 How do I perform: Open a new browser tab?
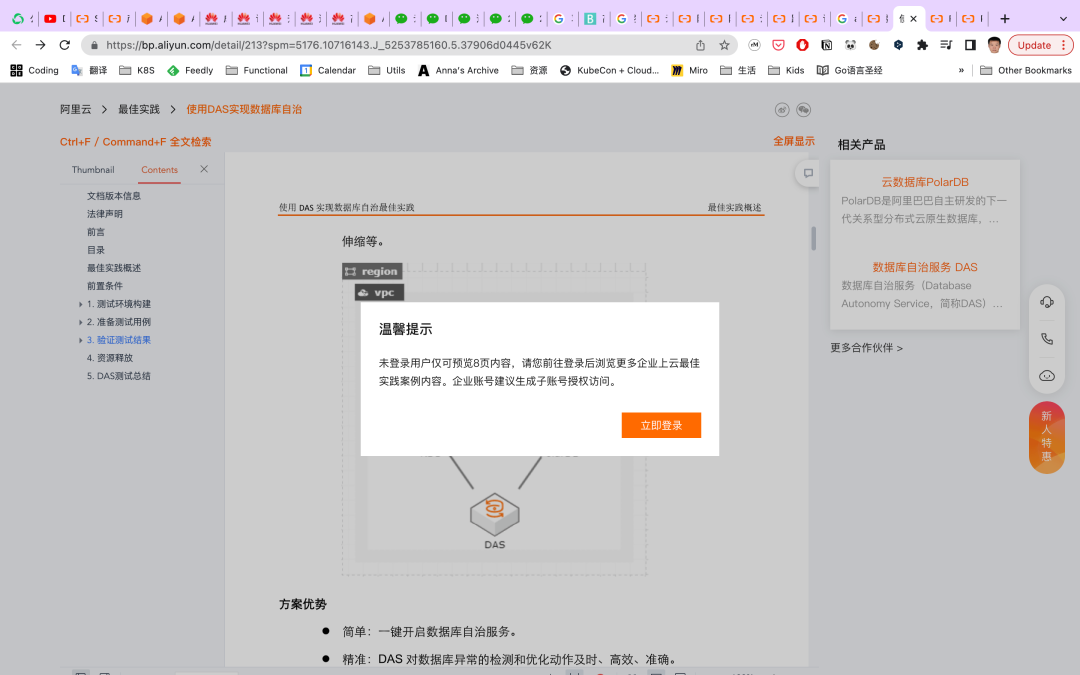click(1005, 19)
